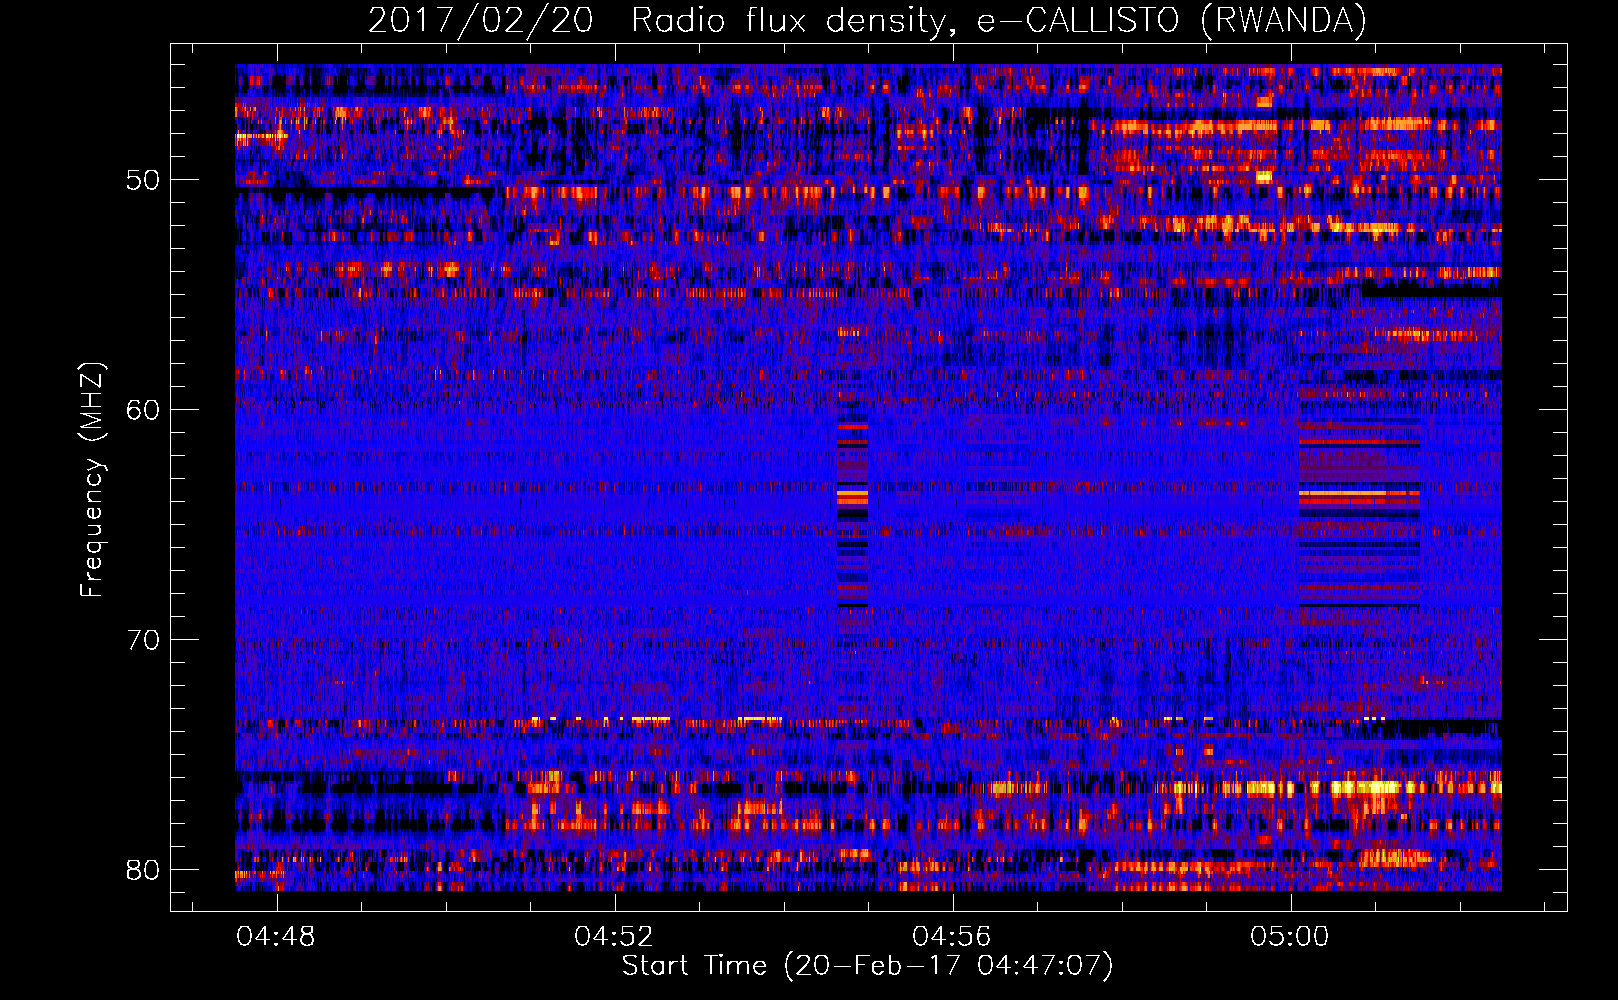
Task: Click the Frequency (MHZ) axis label
Action: pyautogui.click(x=92, y=480)
